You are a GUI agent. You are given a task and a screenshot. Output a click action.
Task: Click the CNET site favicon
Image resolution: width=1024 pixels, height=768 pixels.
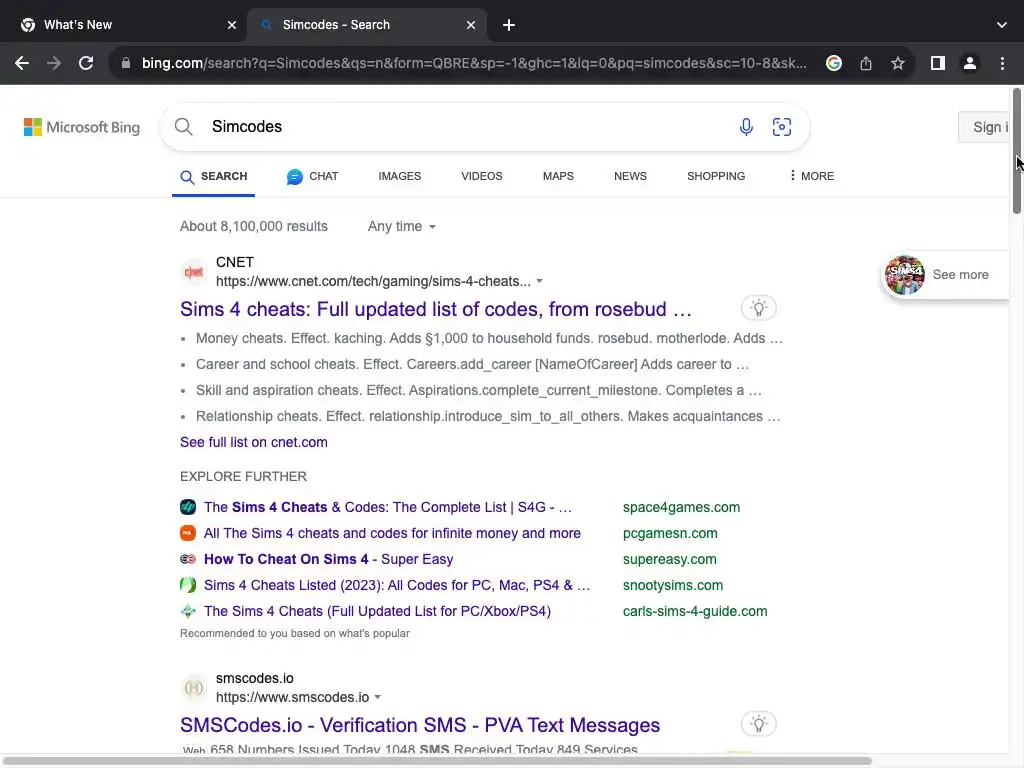coord(194,272)
